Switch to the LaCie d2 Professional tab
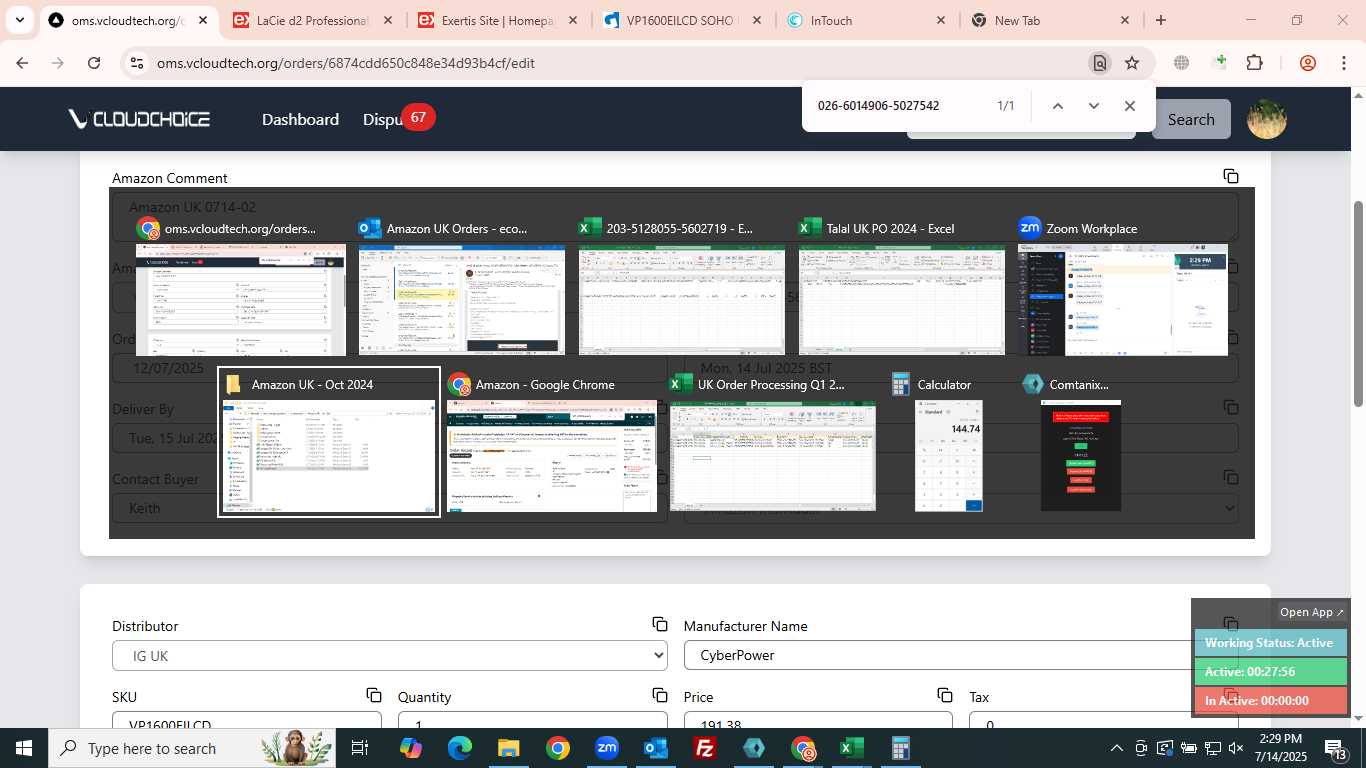 [311, 20]
